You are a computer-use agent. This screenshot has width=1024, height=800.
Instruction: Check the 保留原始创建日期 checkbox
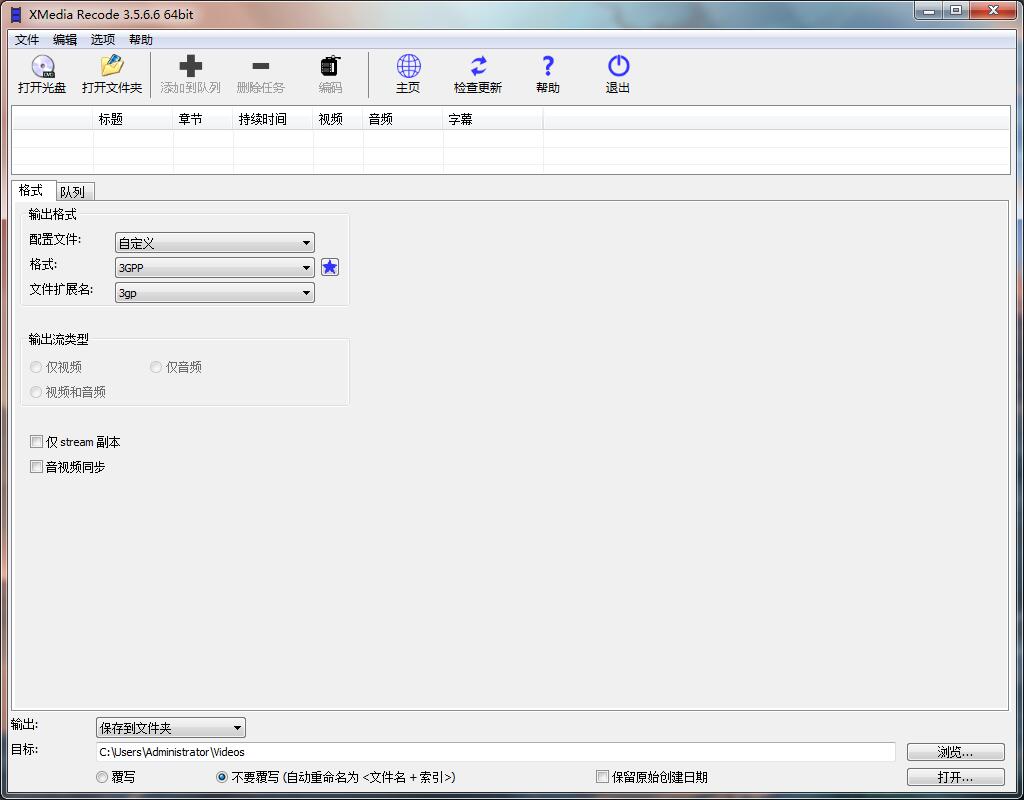[x=602, y=777]
